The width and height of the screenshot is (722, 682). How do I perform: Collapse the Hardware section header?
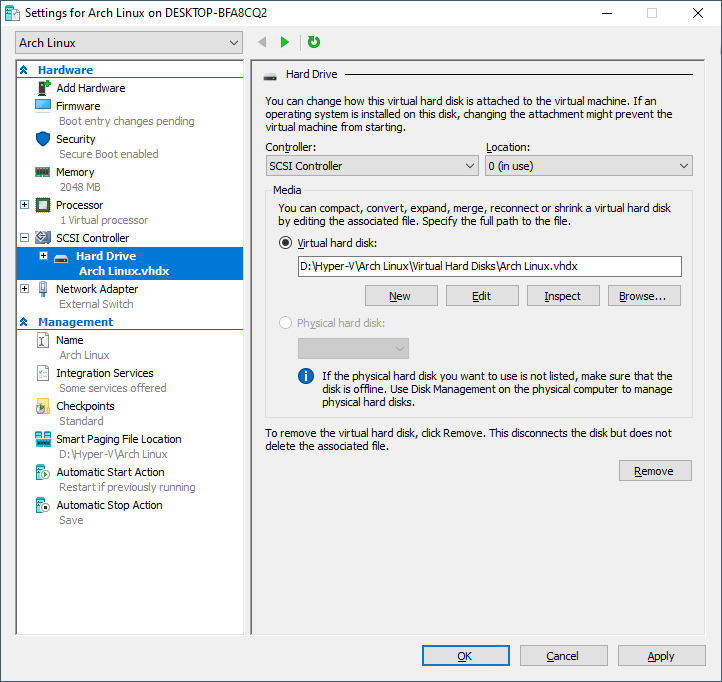[24, 70]
